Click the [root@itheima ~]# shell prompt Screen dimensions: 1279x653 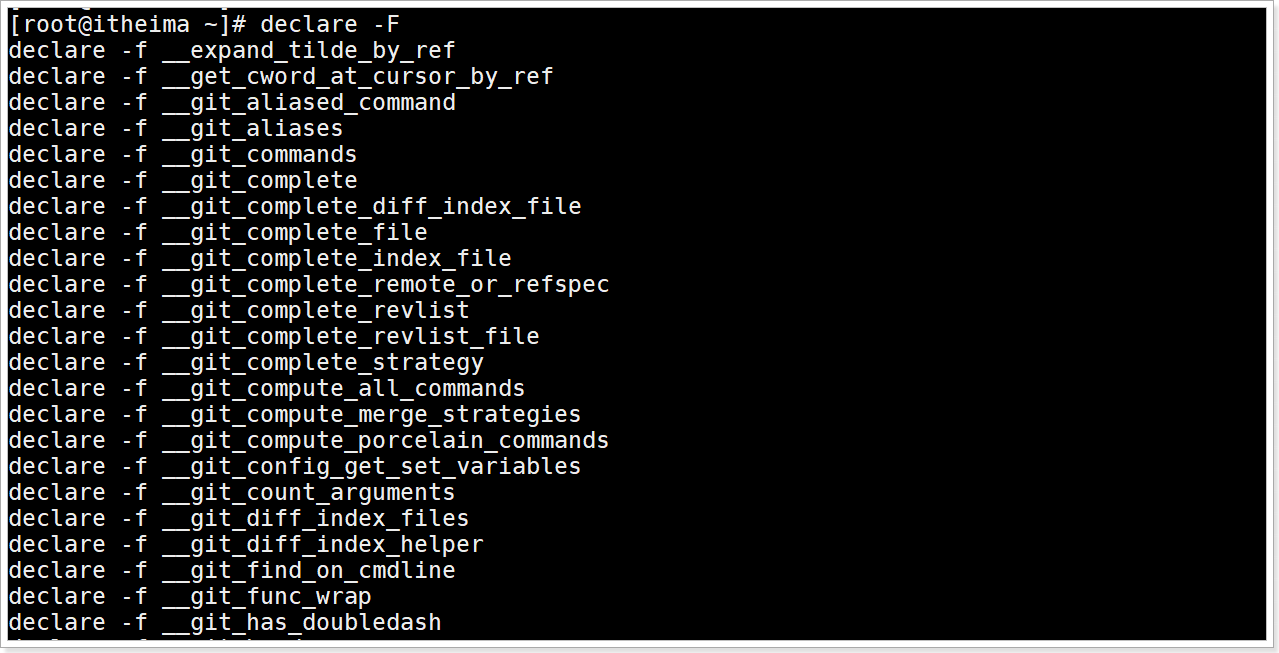127,24
